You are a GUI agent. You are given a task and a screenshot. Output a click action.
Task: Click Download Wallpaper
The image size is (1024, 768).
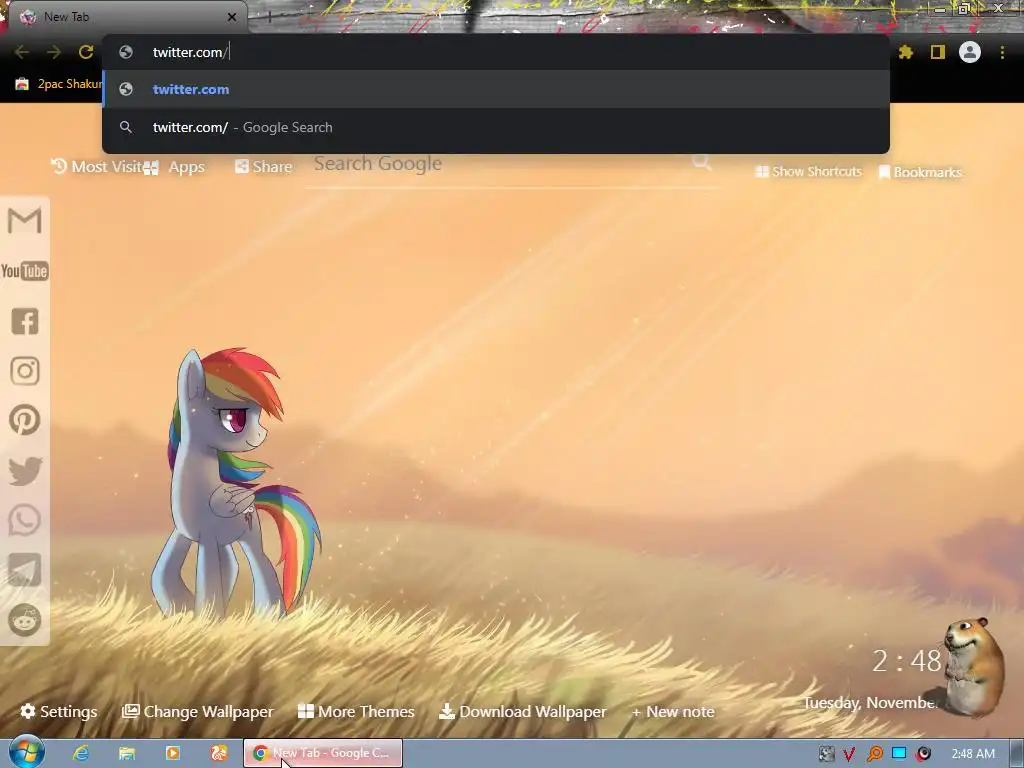(x=522, y=711)
